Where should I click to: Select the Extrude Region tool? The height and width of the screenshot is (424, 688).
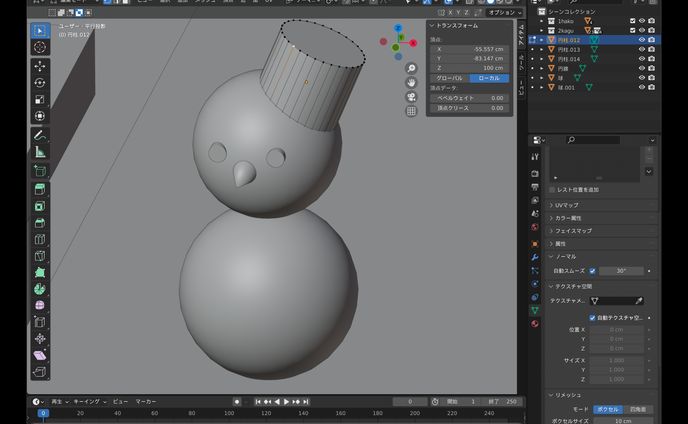tap(40, 190)
